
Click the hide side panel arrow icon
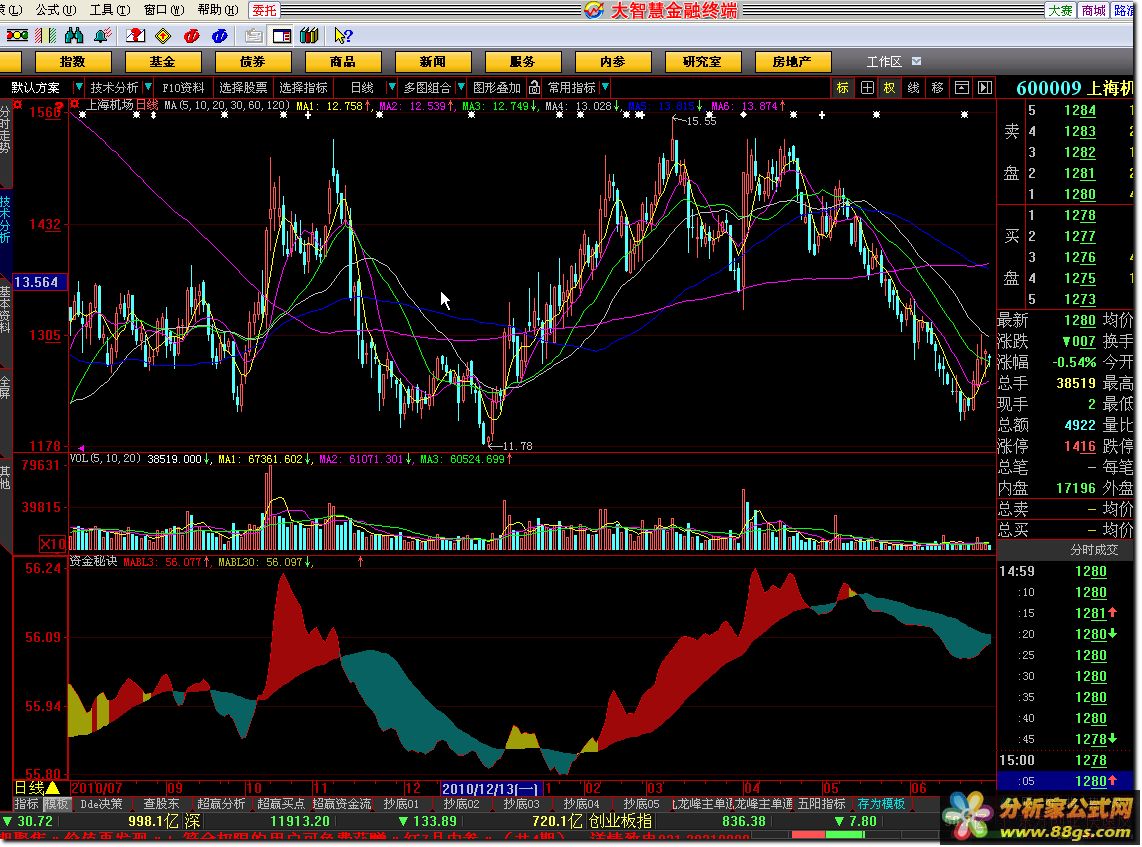pos(985,88)
